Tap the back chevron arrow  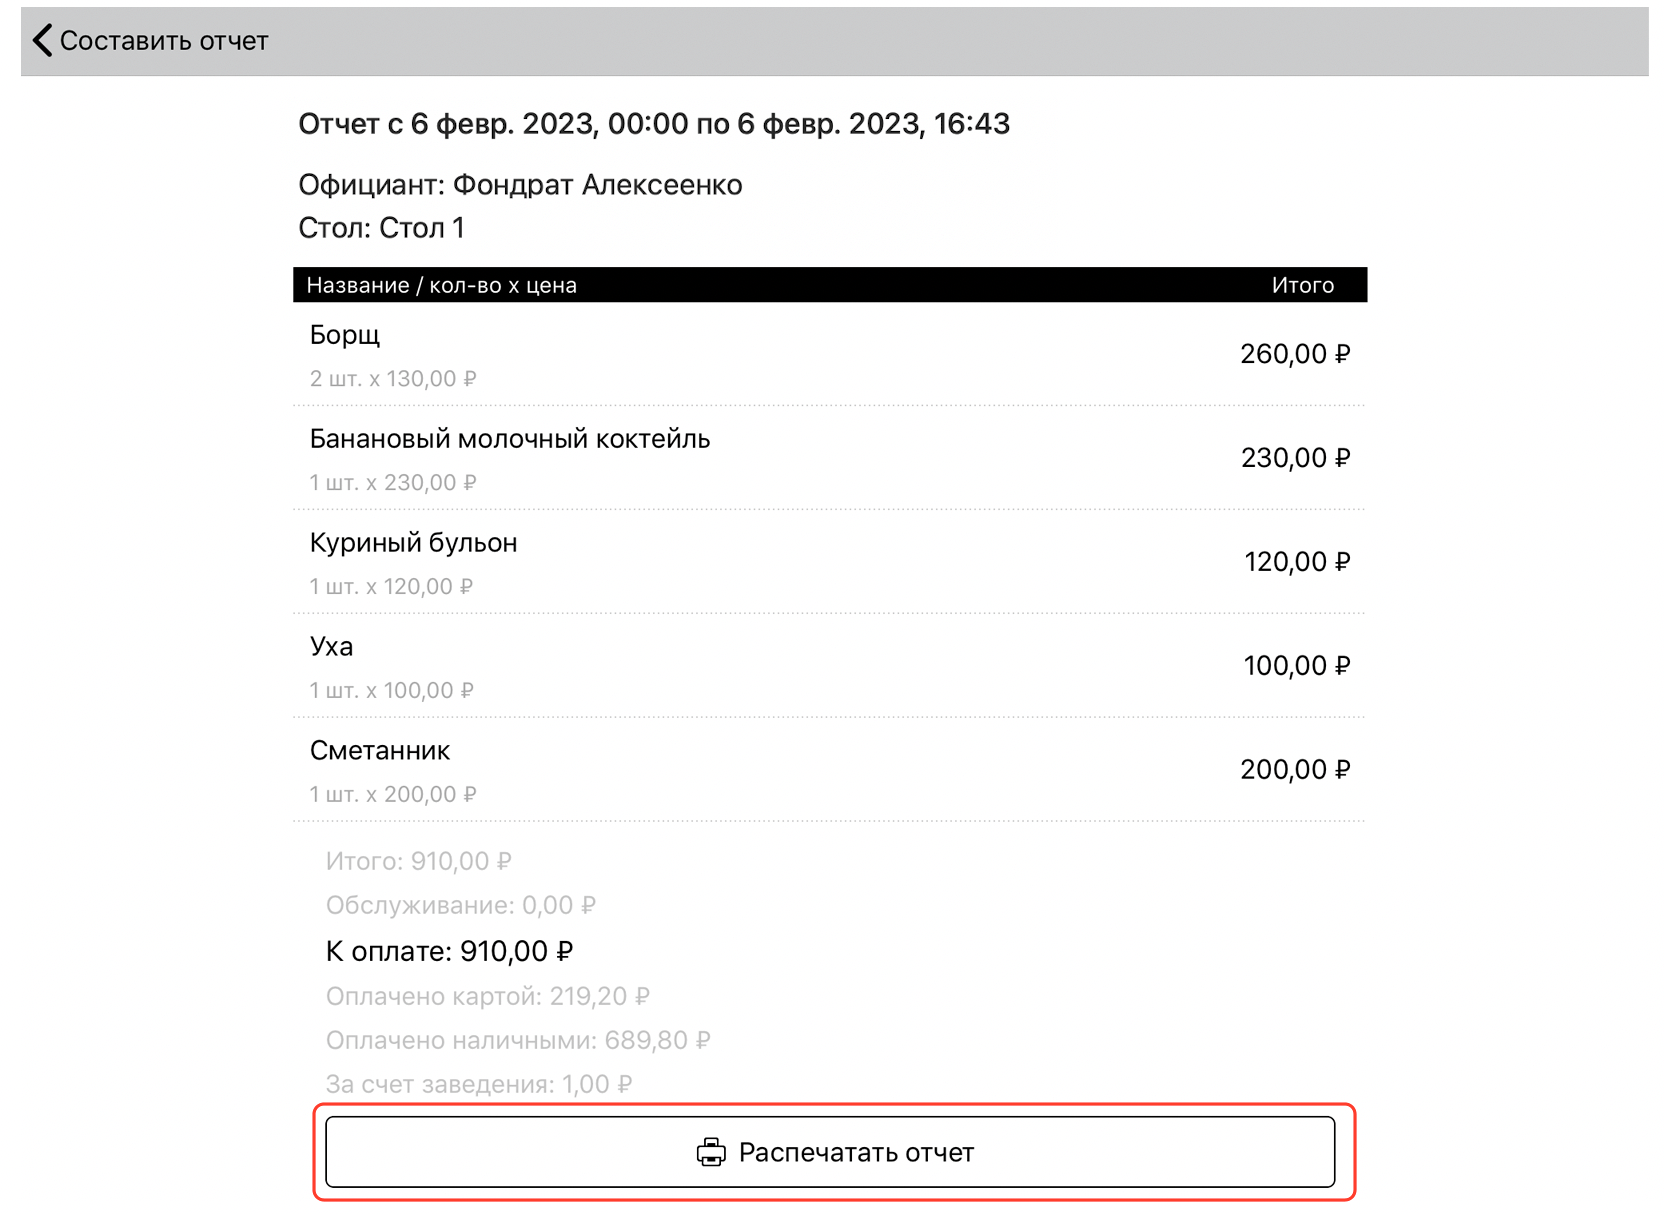point(42,41)
